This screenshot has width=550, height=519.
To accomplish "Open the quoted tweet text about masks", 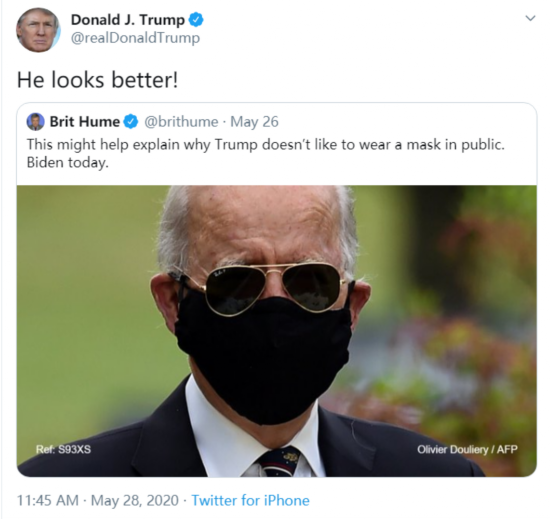I will click(266, 154).
